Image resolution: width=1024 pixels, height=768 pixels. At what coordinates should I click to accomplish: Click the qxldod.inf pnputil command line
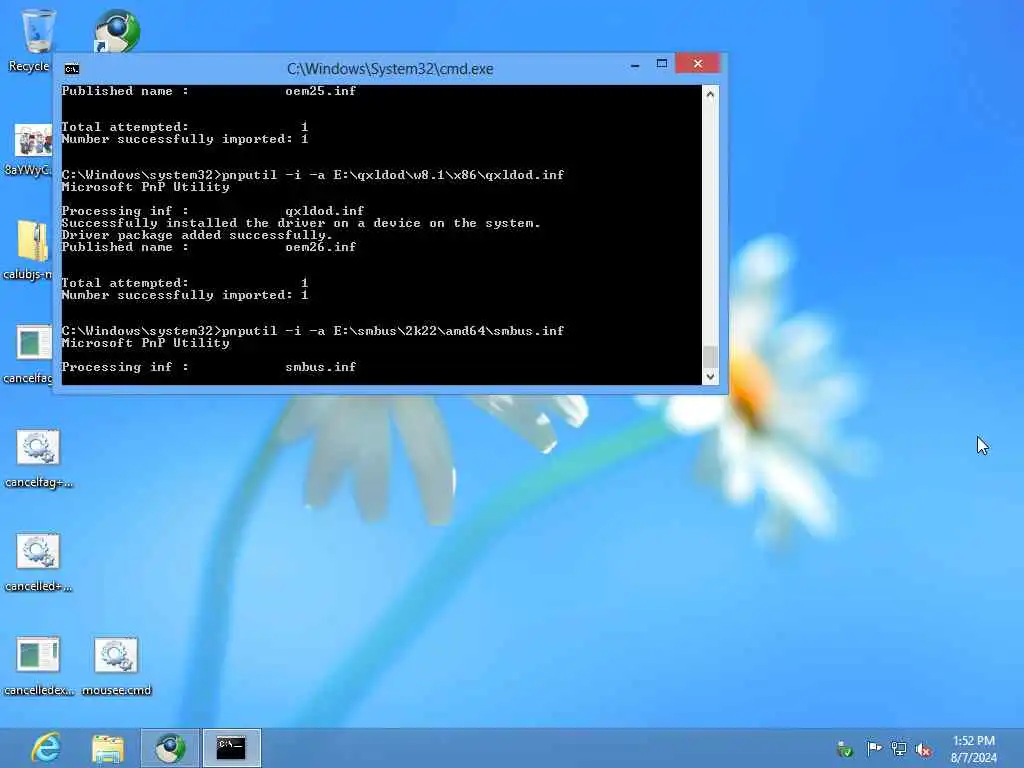pyautogui.click(x=313, y=175)
